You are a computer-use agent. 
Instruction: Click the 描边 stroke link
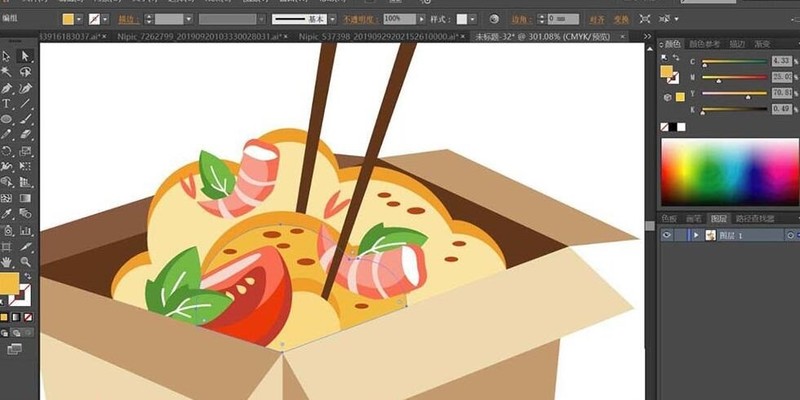[x=129, y=19]
